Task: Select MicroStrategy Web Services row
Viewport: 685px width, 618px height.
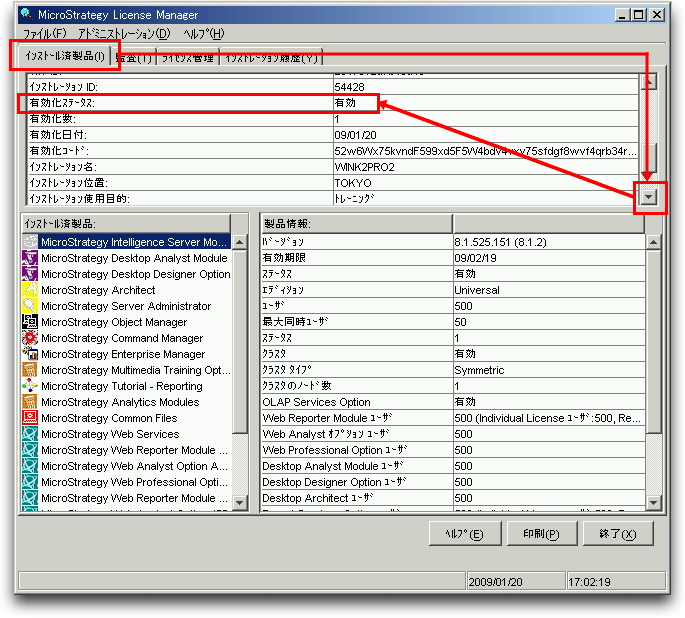Action: pyautogui.click(x=126, y=434)
